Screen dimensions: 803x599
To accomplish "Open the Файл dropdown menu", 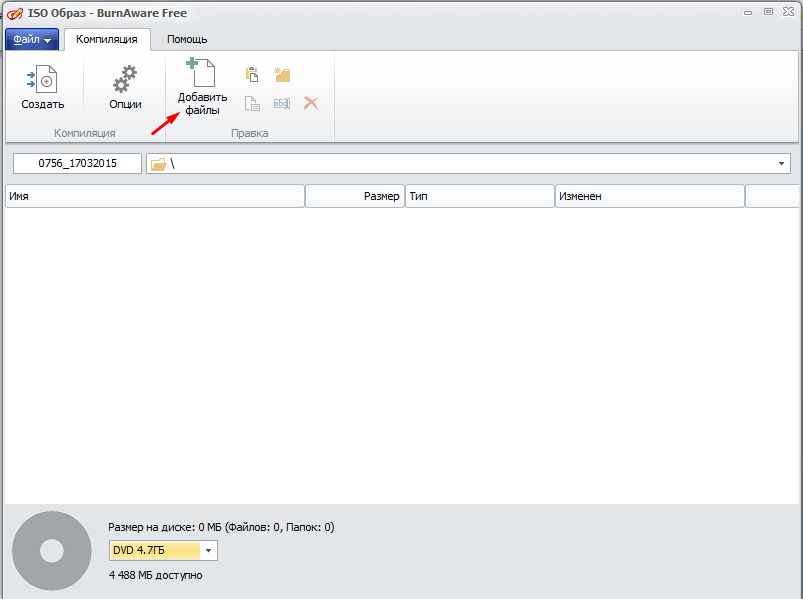I will coord(32,39).
